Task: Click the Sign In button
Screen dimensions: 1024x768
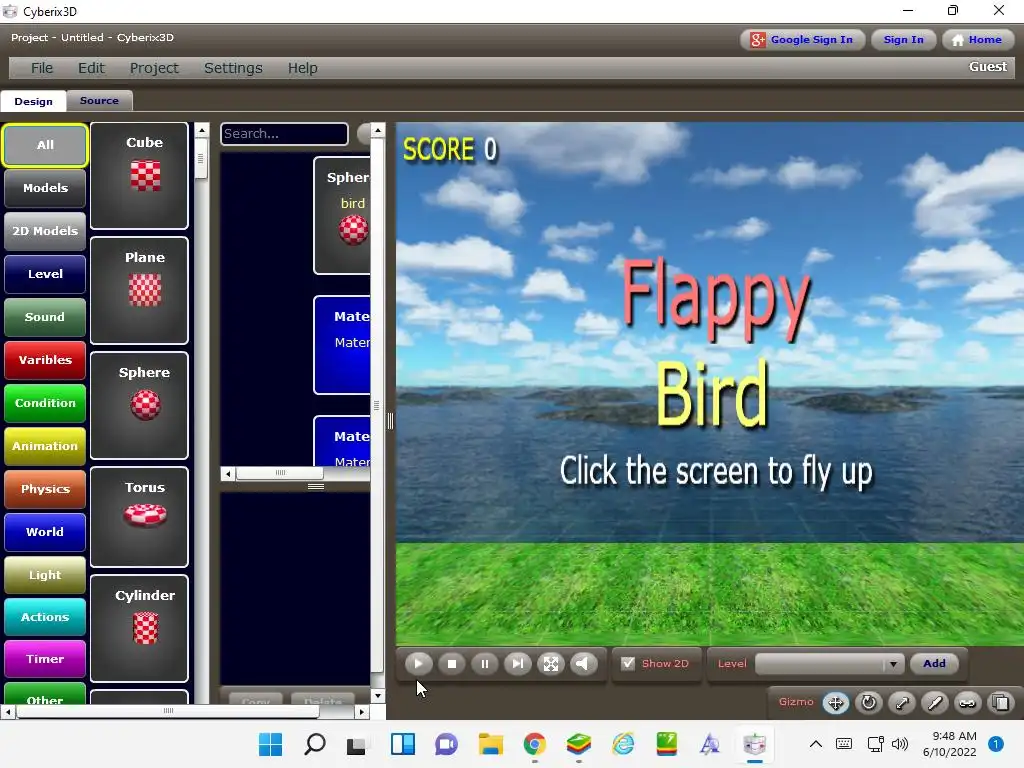Action: [x=903, y=40]
